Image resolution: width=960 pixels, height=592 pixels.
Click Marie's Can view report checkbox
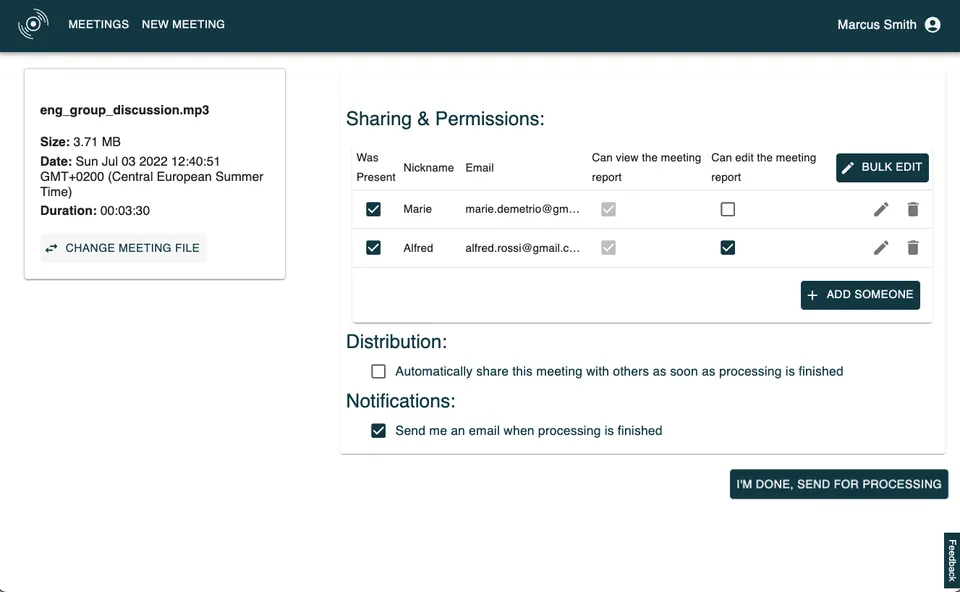[609, 209]
